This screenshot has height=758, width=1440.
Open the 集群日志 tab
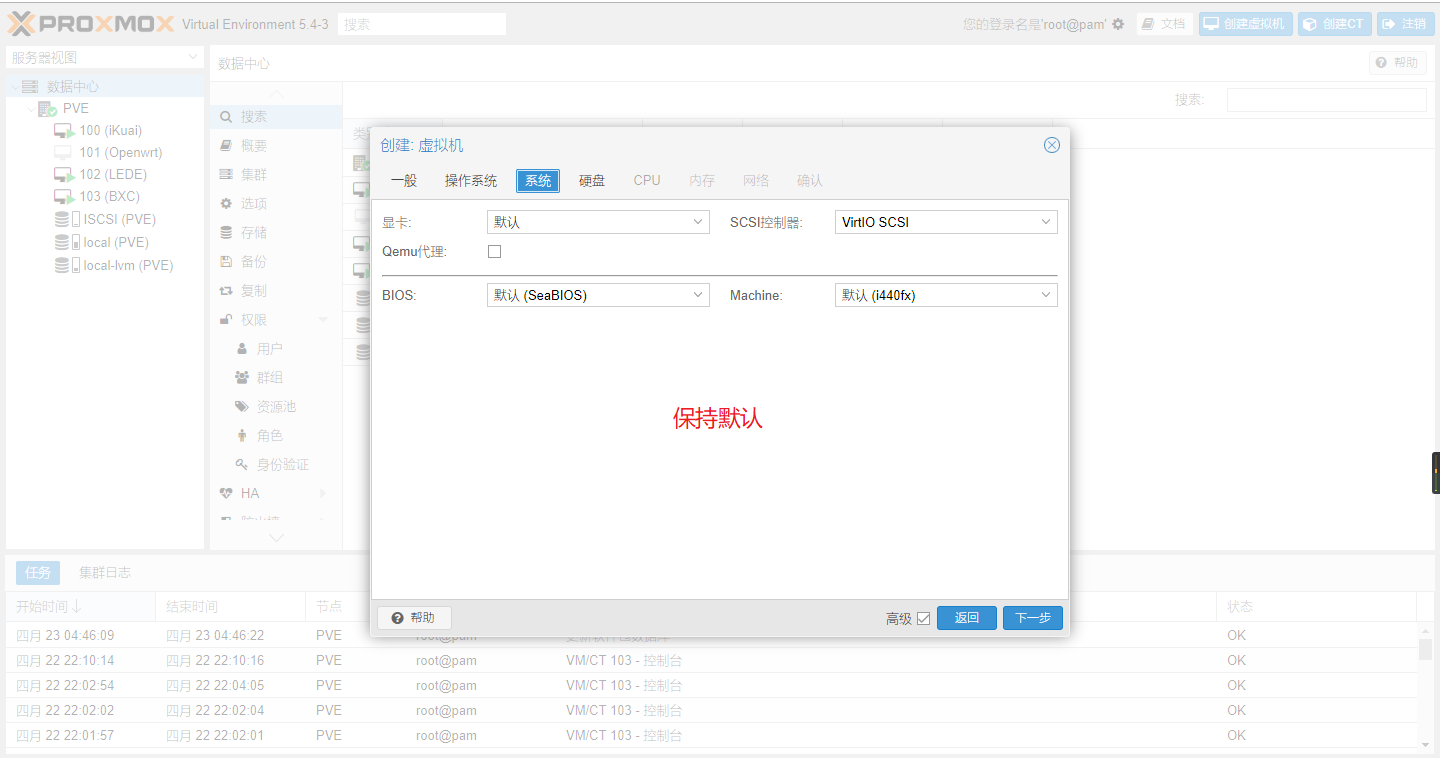105,573
